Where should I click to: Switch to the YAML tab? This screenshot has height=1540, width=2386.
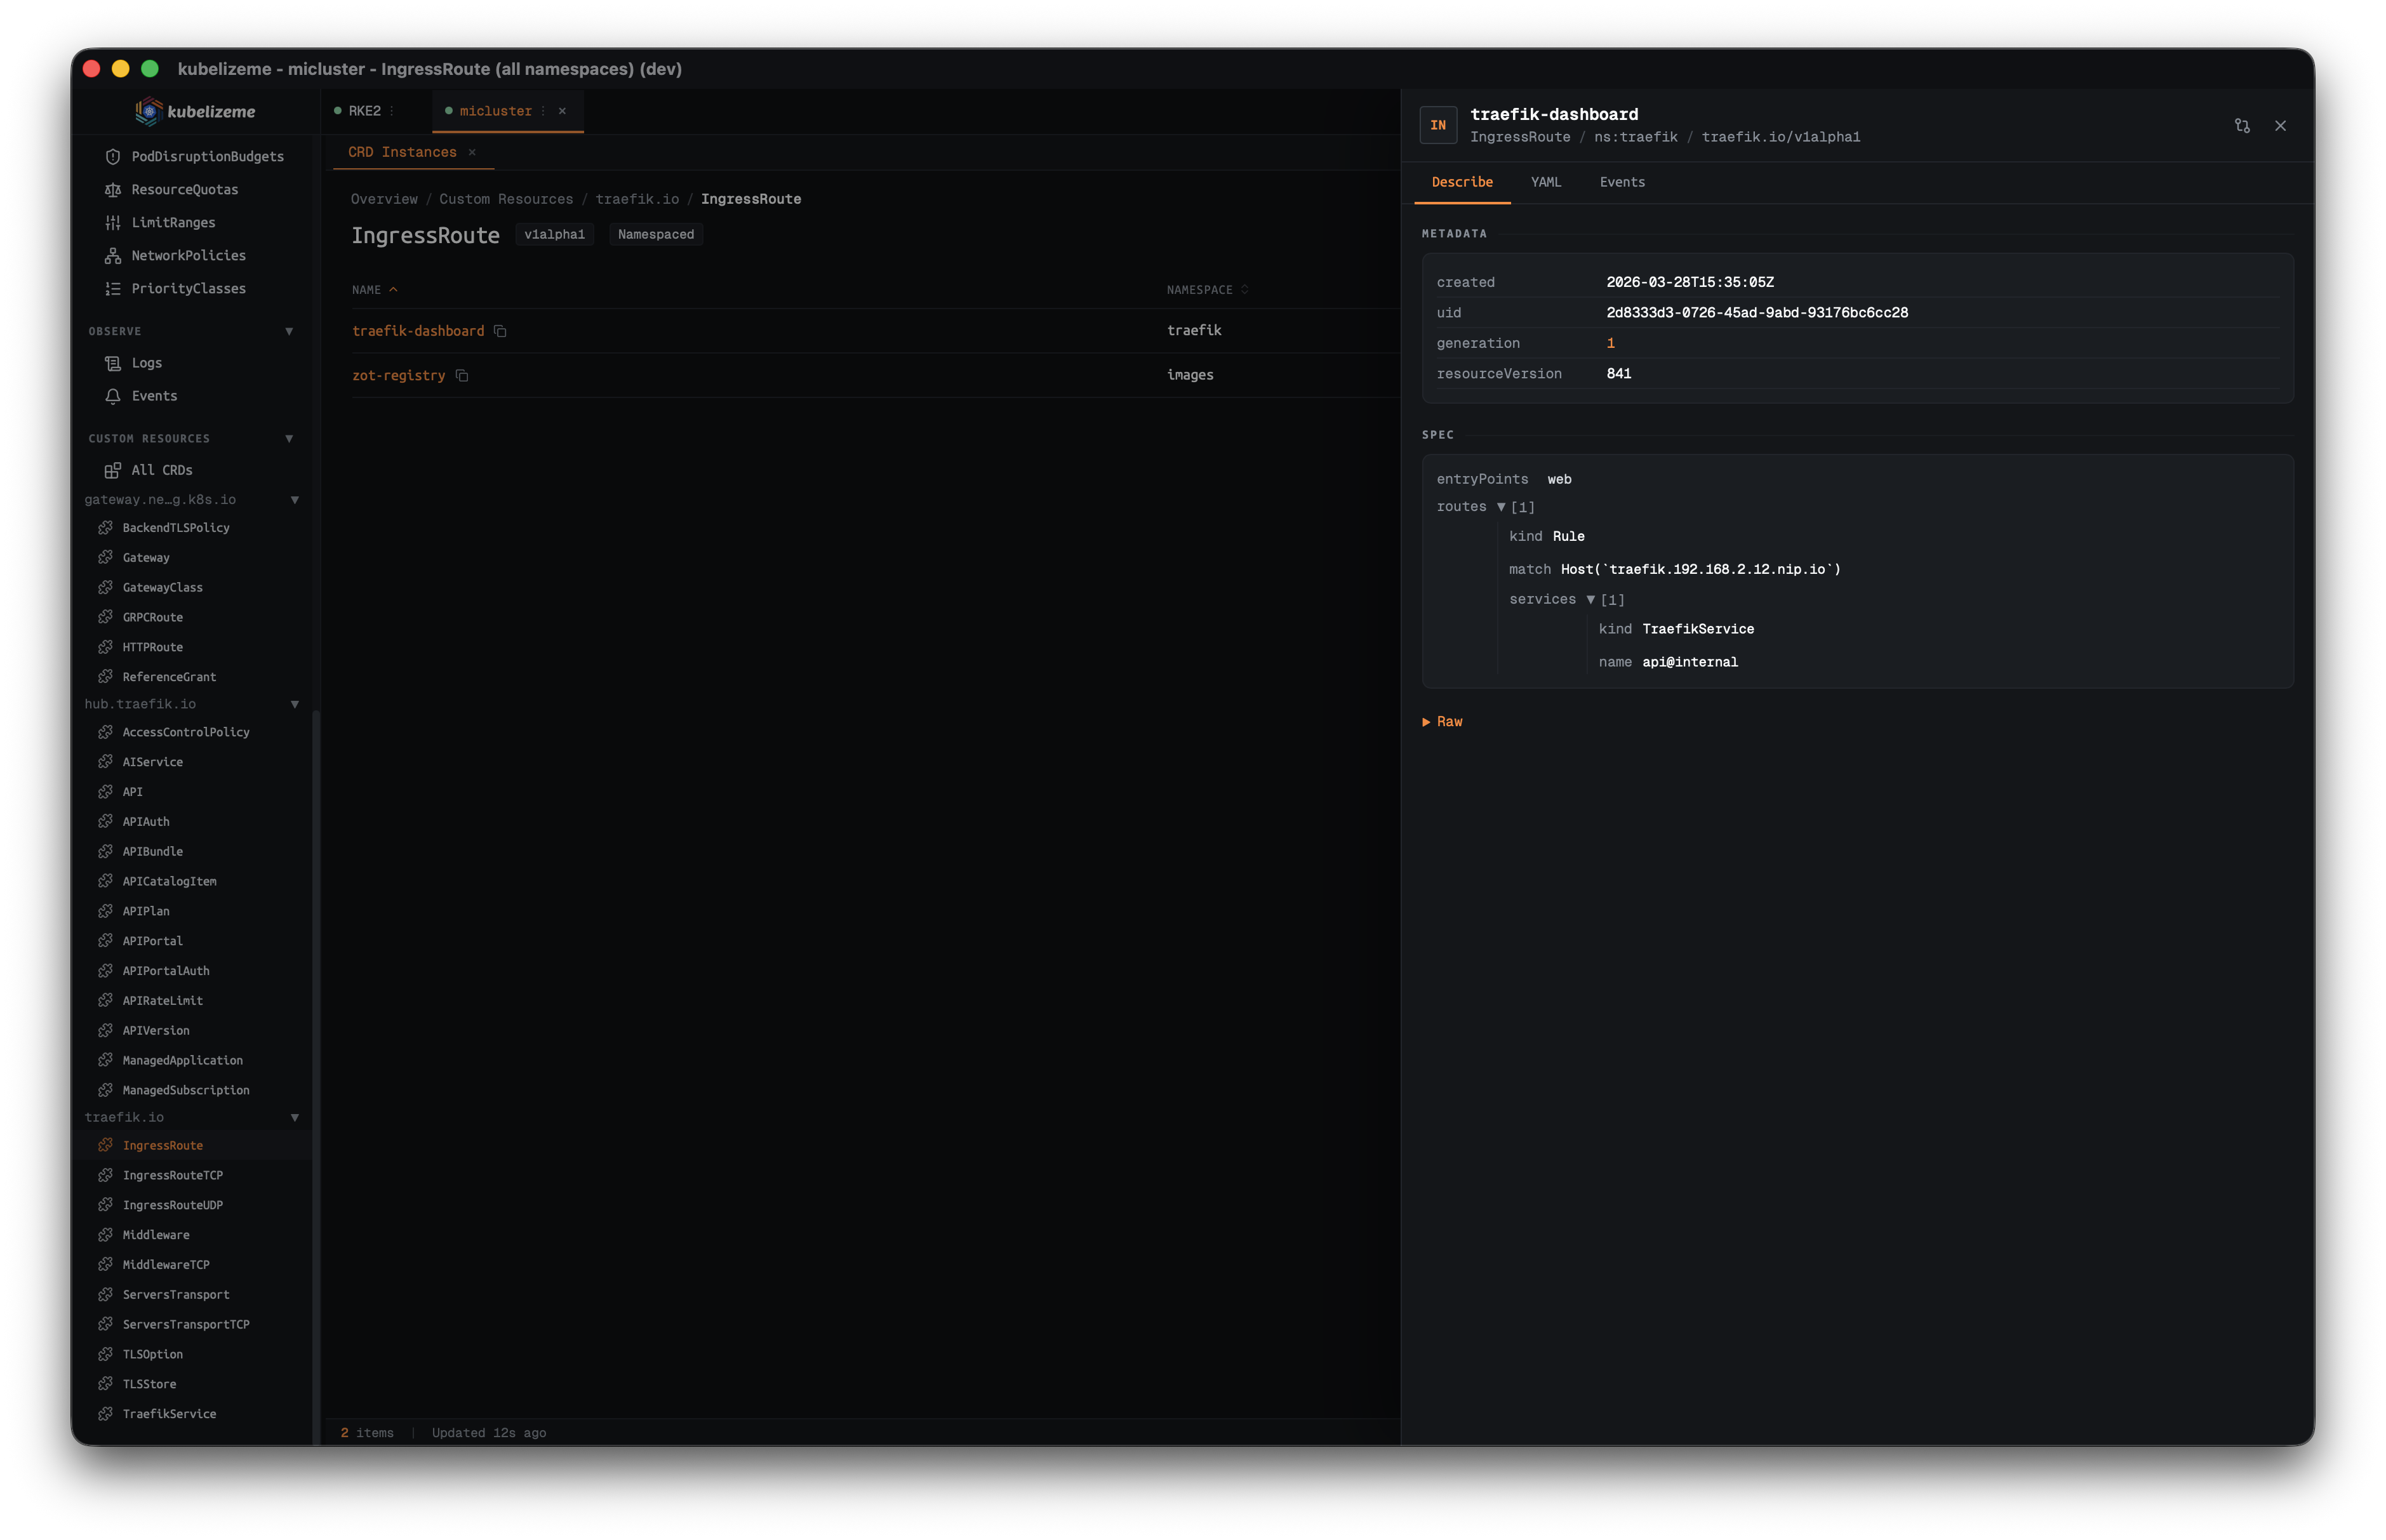1545,182
